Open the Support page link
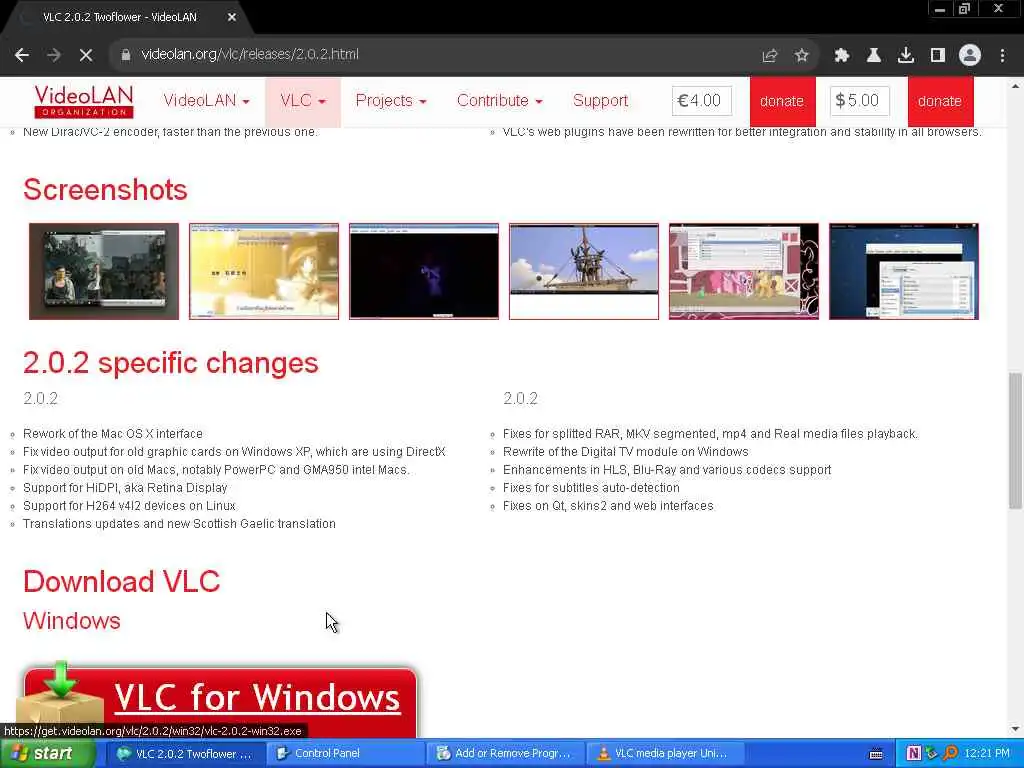This screenshot has width=1024, height=768. 600,101
